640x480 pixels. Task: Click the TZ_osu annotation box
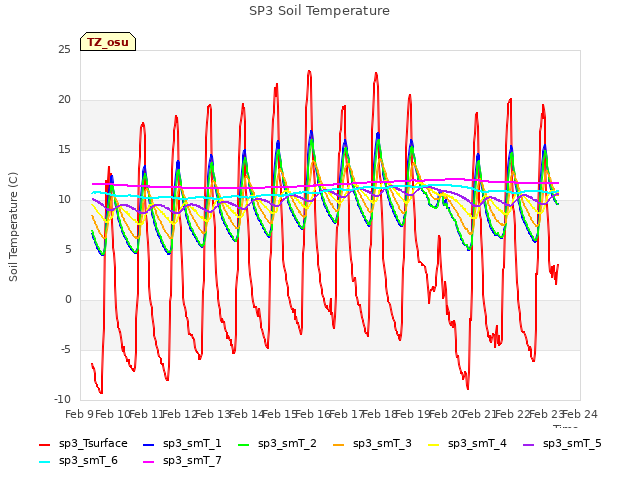[108, 42]
